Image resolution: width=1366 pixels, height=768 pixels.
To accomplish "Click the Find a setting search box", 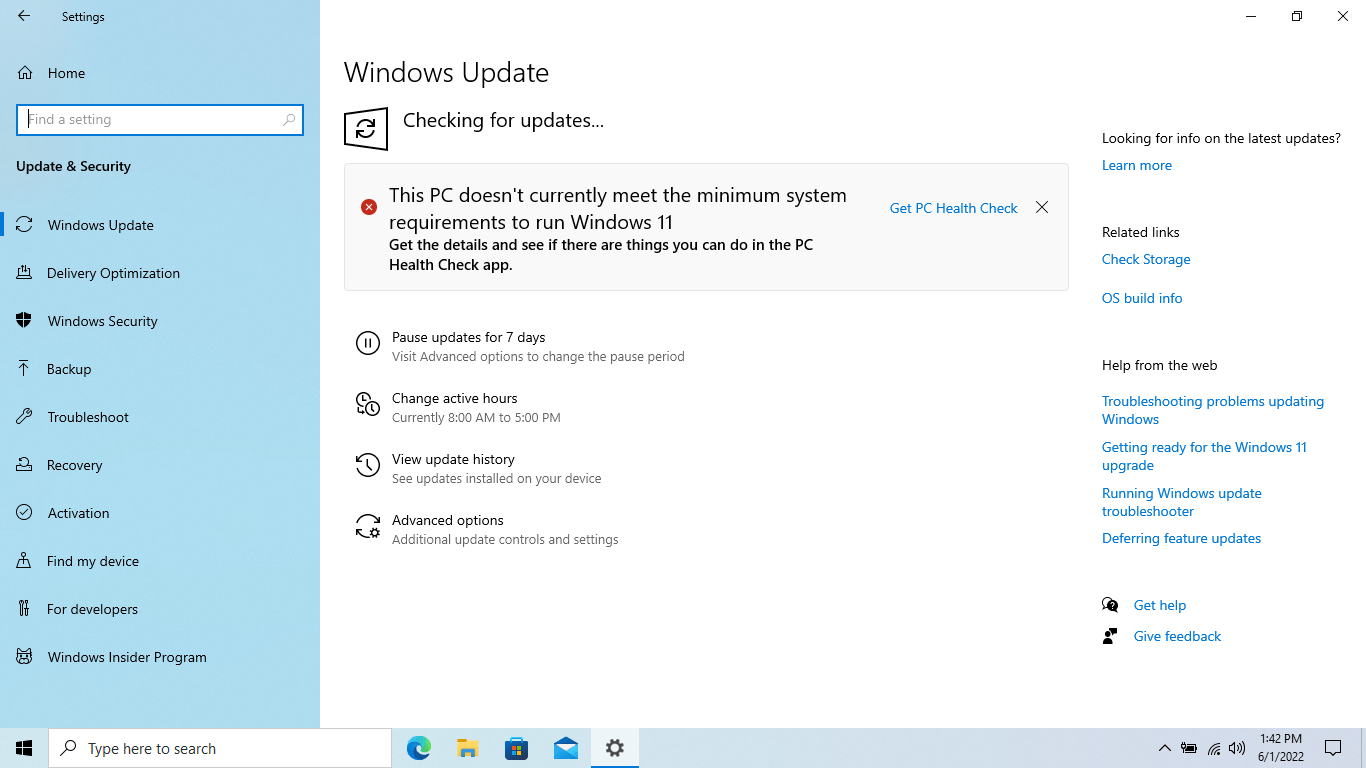I will [152, 119].
